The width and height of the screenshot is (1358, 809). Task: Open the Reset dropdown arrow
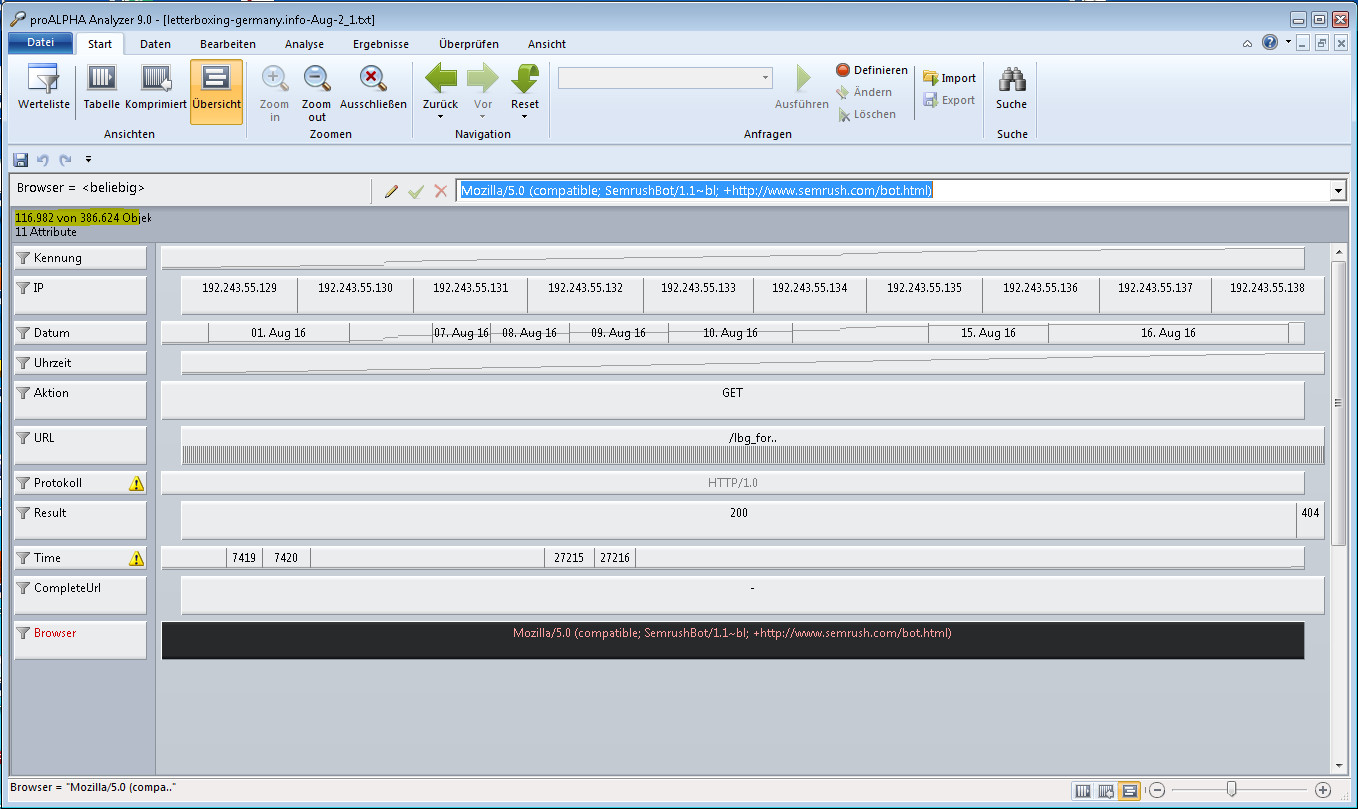point(524,117)
